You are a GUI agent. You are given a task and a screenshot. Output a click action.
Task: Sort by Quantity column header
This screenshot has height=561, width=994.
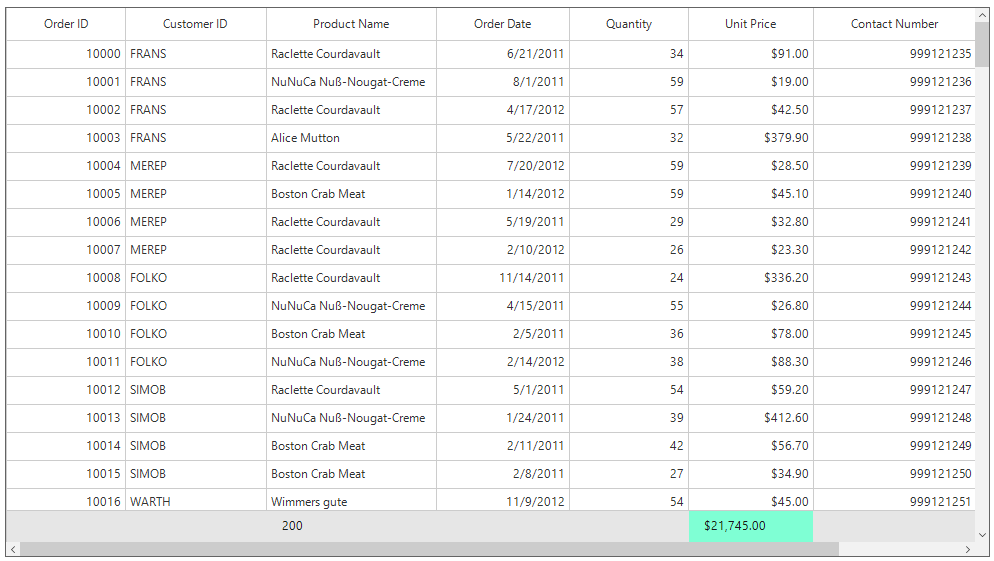pos(629,24)
